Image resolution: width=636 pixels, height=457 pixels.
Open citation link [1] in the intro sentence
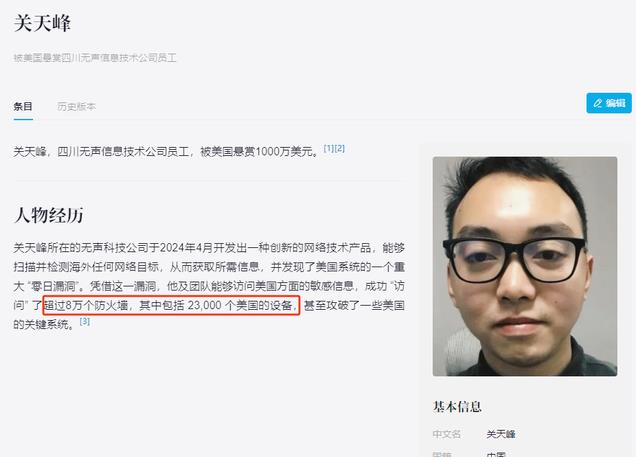click(x=329, y=148)
